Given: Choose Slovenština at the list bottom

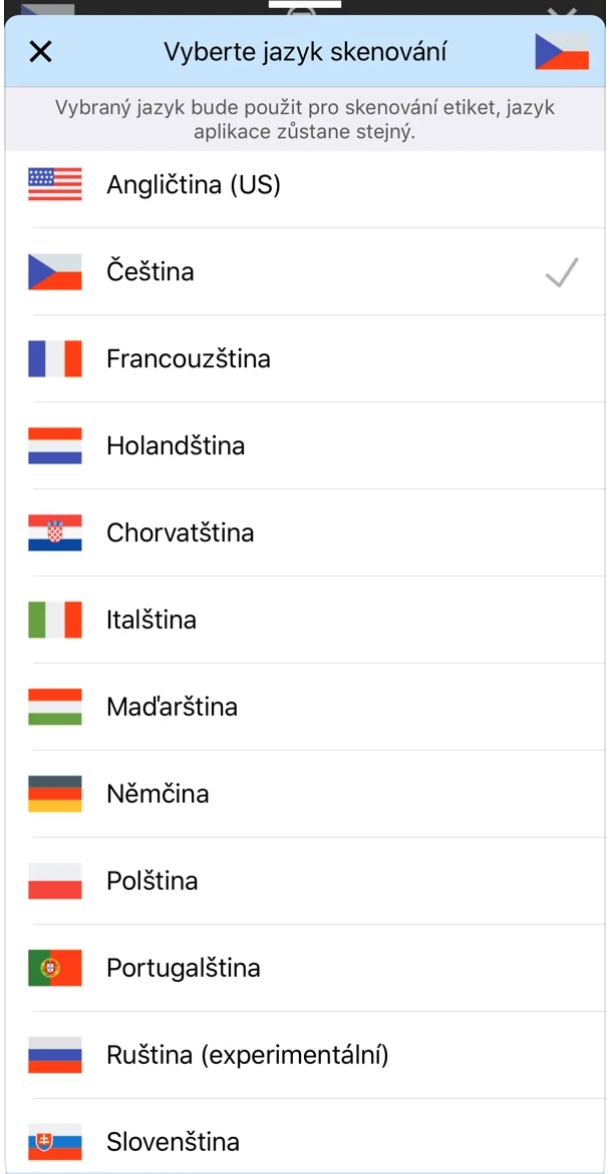Looking at the screenshot, I should (173, 1142).
